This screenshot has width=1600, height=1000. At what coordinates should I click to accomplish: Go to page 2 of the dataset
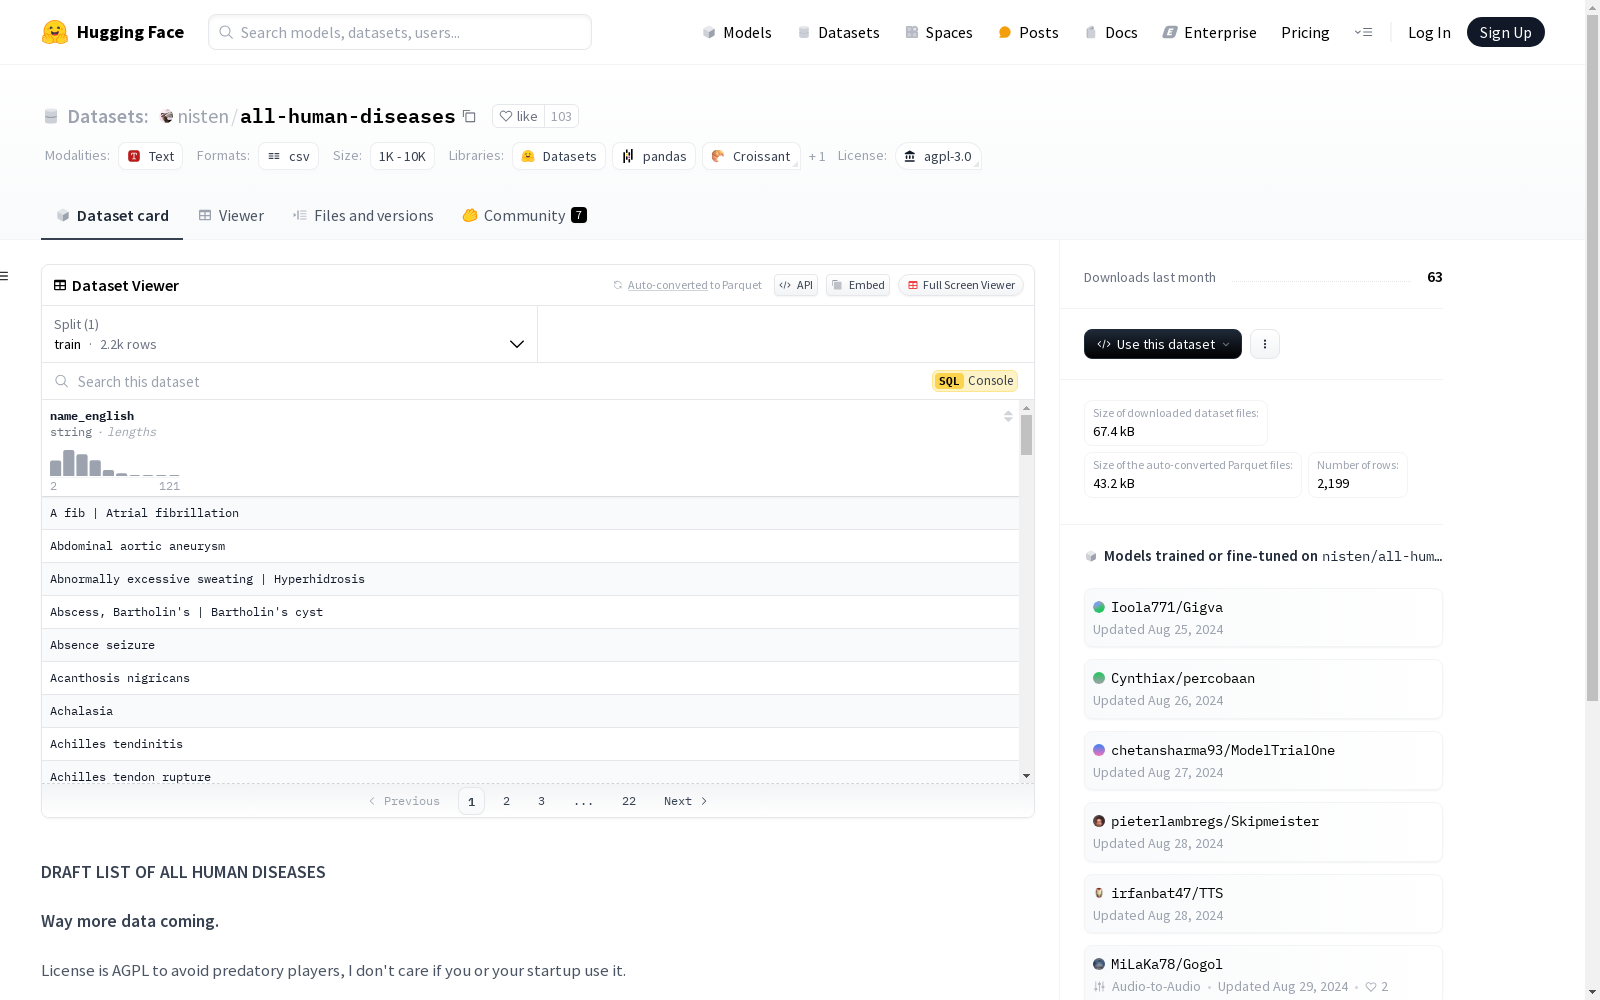(x=507, y=801)
